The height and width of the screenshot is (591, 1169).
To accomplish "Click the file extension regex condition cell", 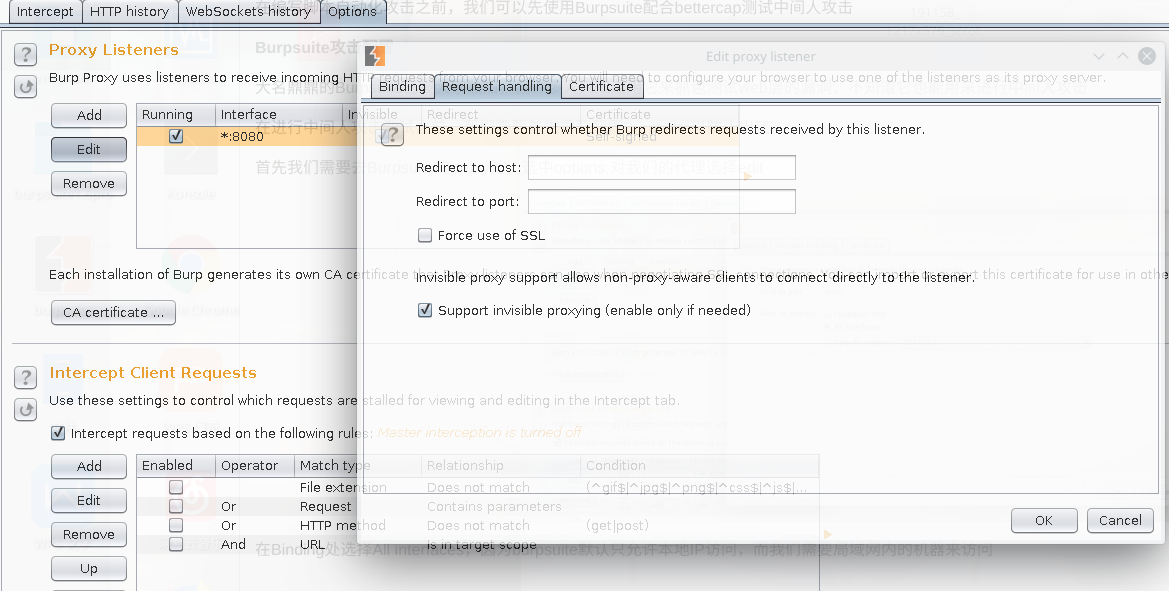I will click(x=696, y=487).
